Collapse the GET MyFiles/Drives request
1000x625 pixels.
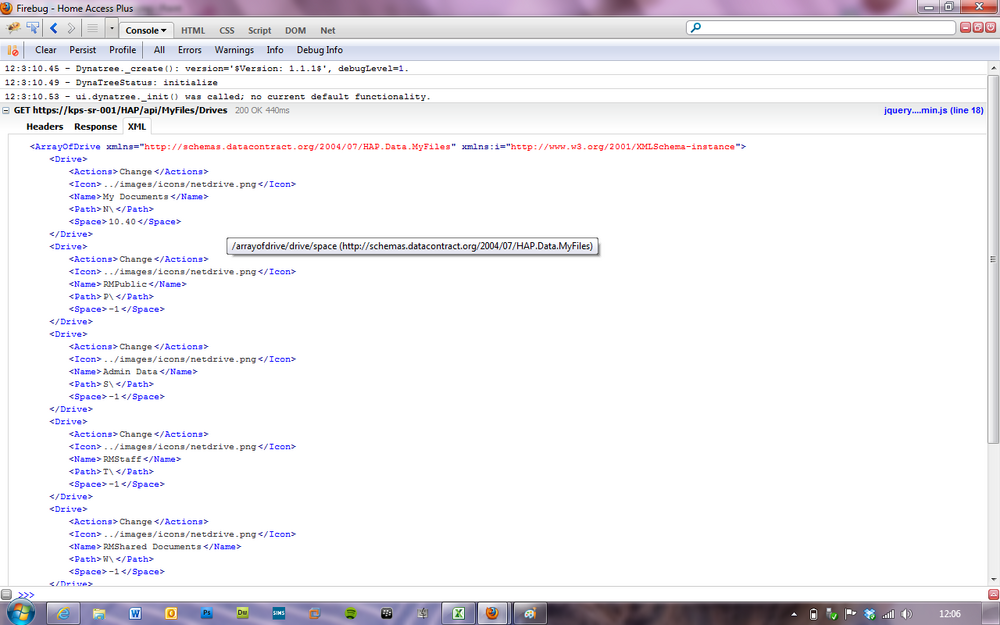tap(6, 110)
